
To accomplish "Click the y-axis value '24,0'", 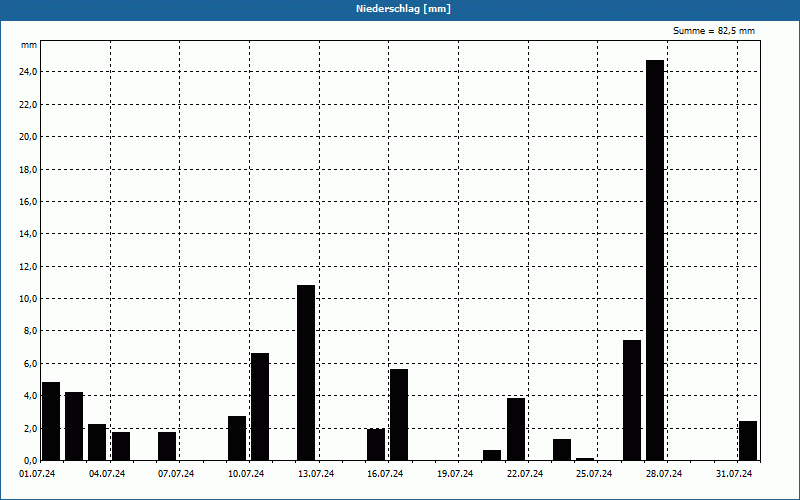I will click(28, 72).
